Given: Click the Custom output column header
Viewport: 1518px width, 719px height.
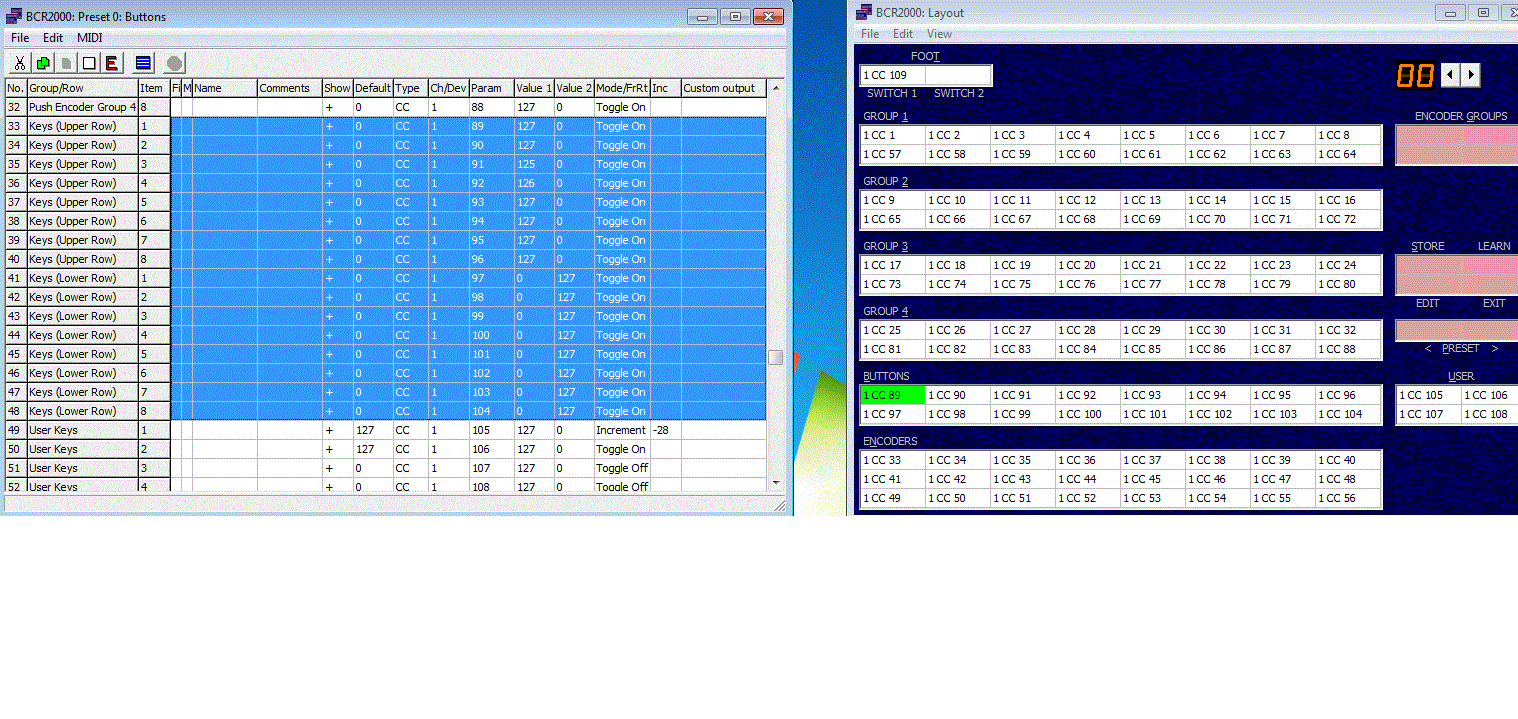Looking at the screenshot, I should 724,88.
